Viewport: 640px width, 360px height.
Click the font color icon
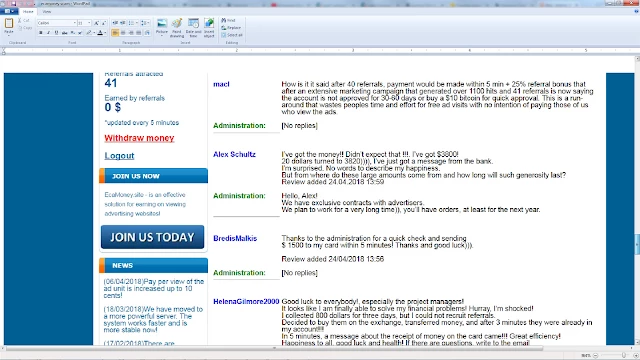(x=100, y=33)
